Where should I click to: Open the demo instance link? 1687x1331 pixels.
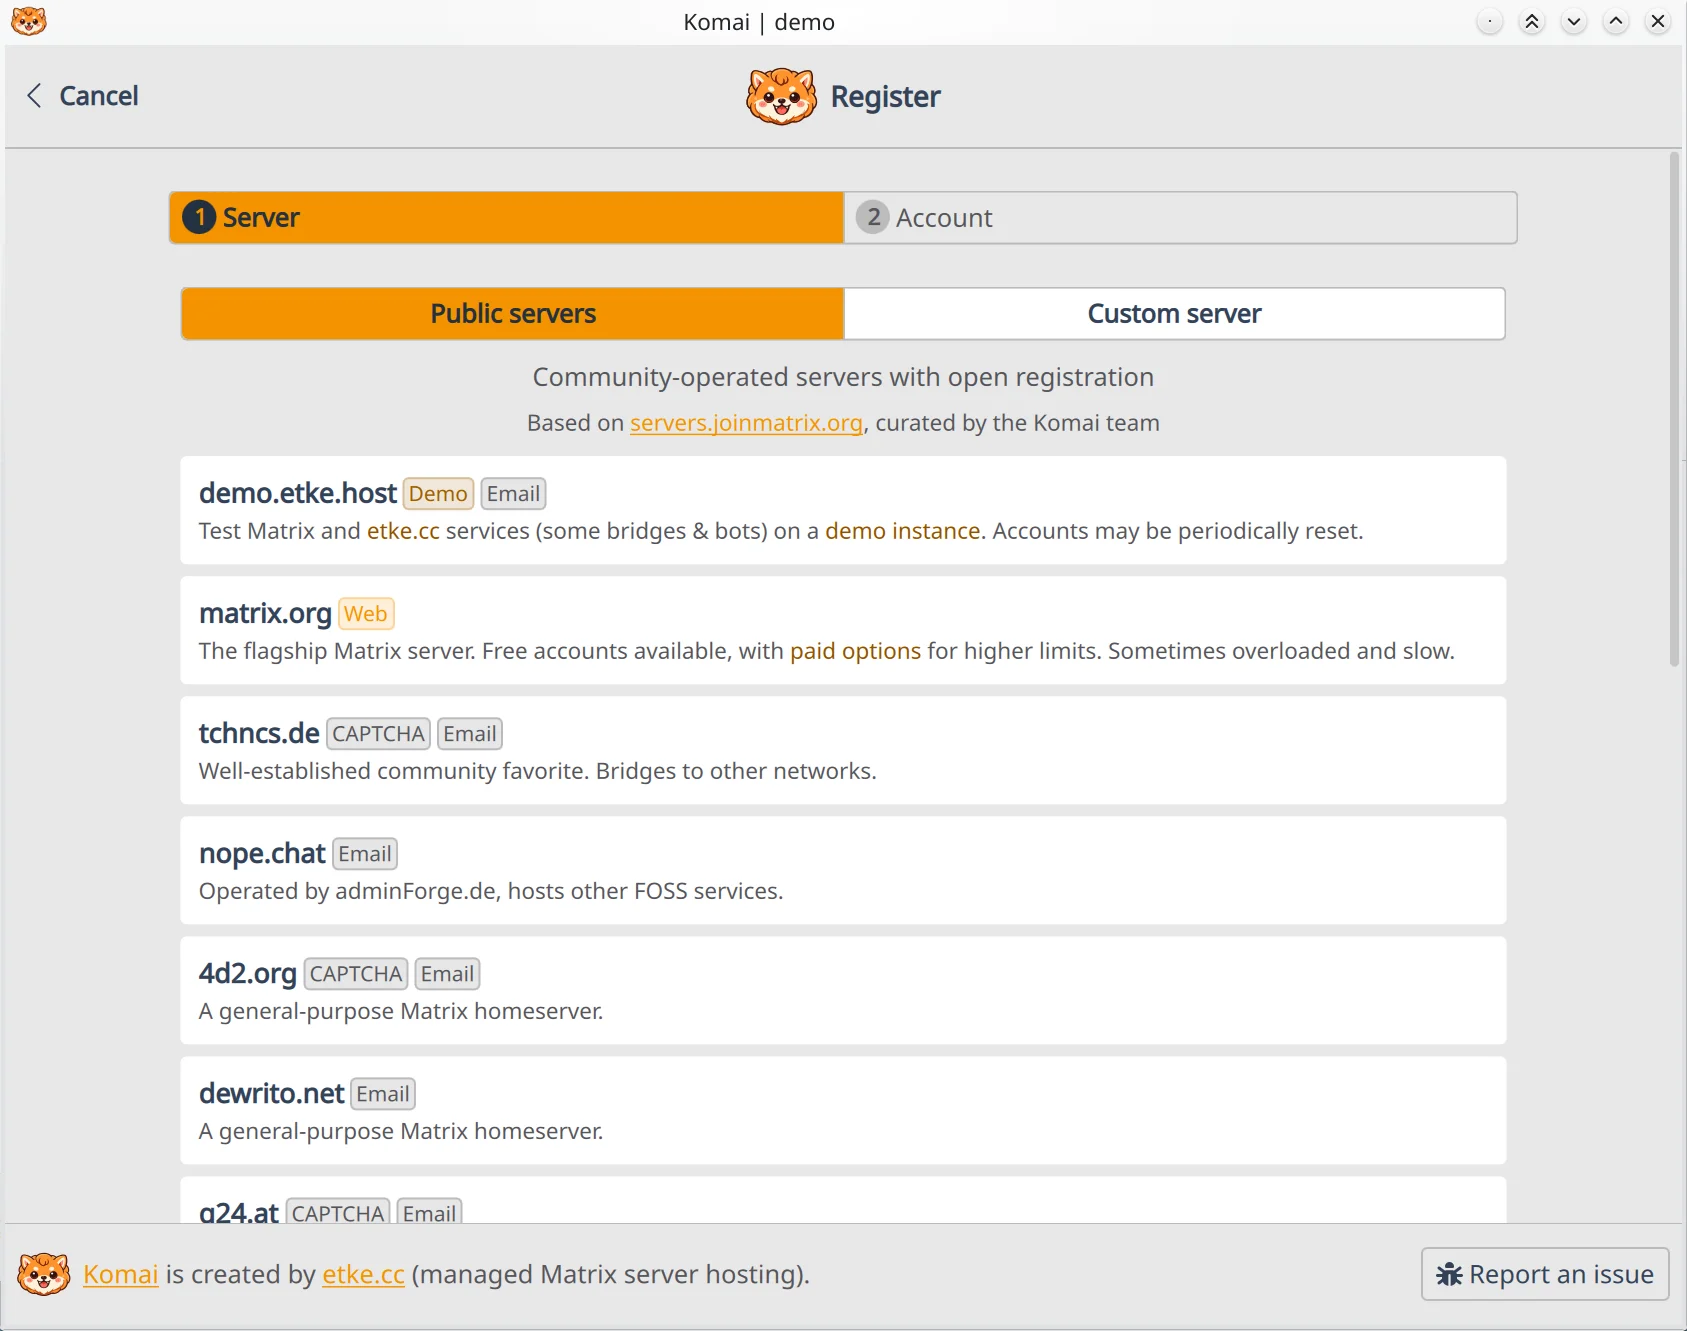(902, 531)
